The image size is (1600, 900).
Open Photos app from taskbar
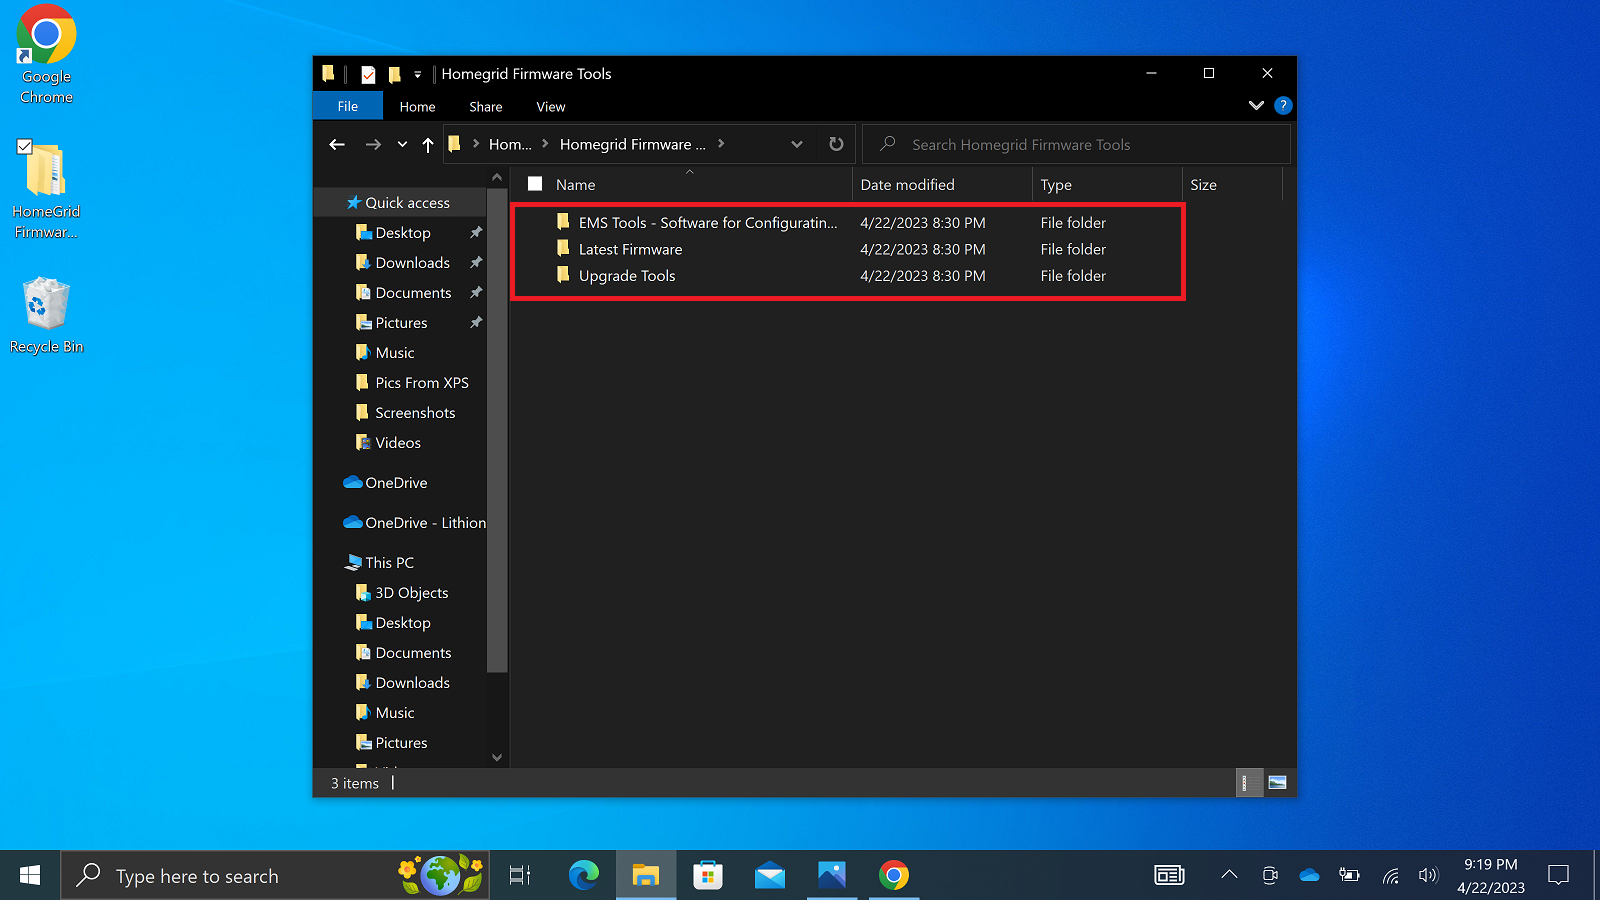832,876
